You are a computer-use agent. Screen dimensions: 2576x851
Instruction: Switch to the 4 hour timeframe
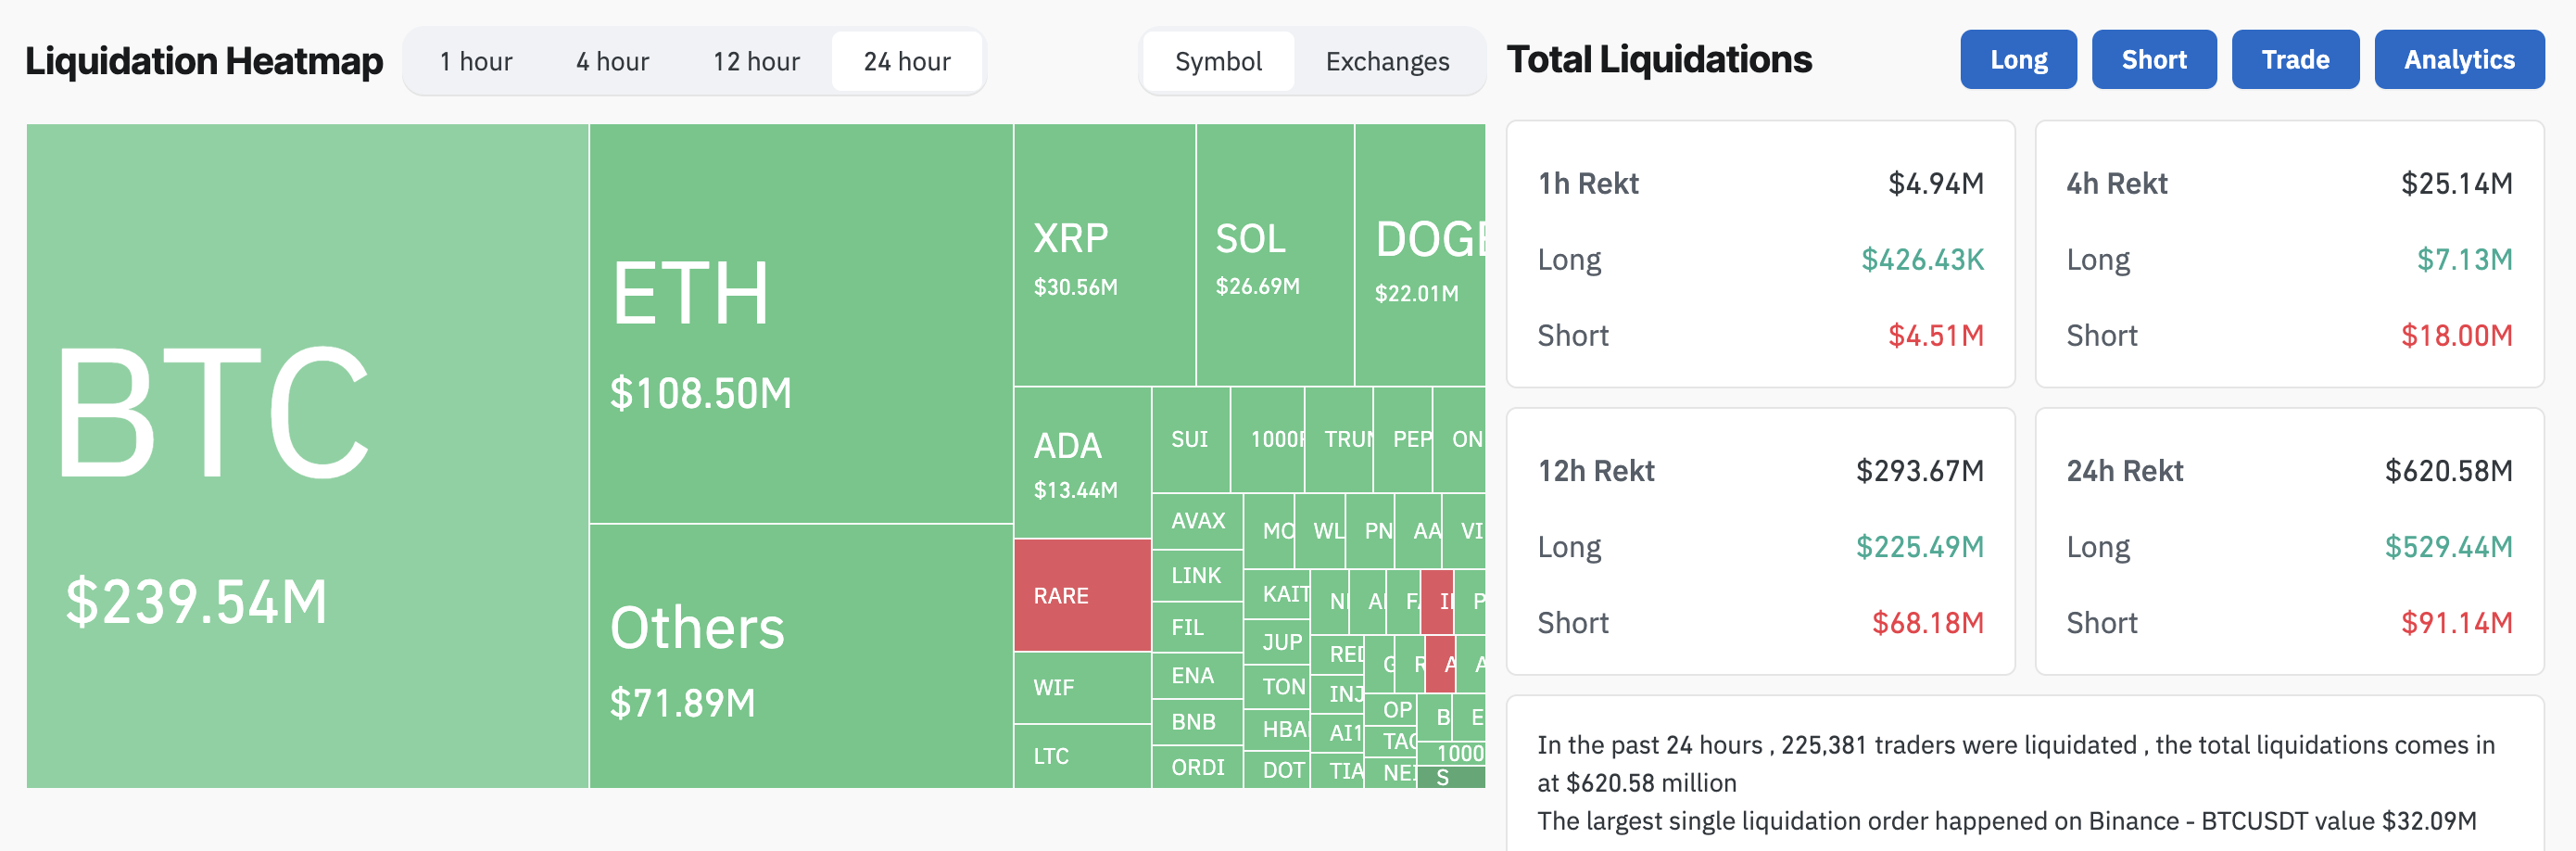point(612,62)
